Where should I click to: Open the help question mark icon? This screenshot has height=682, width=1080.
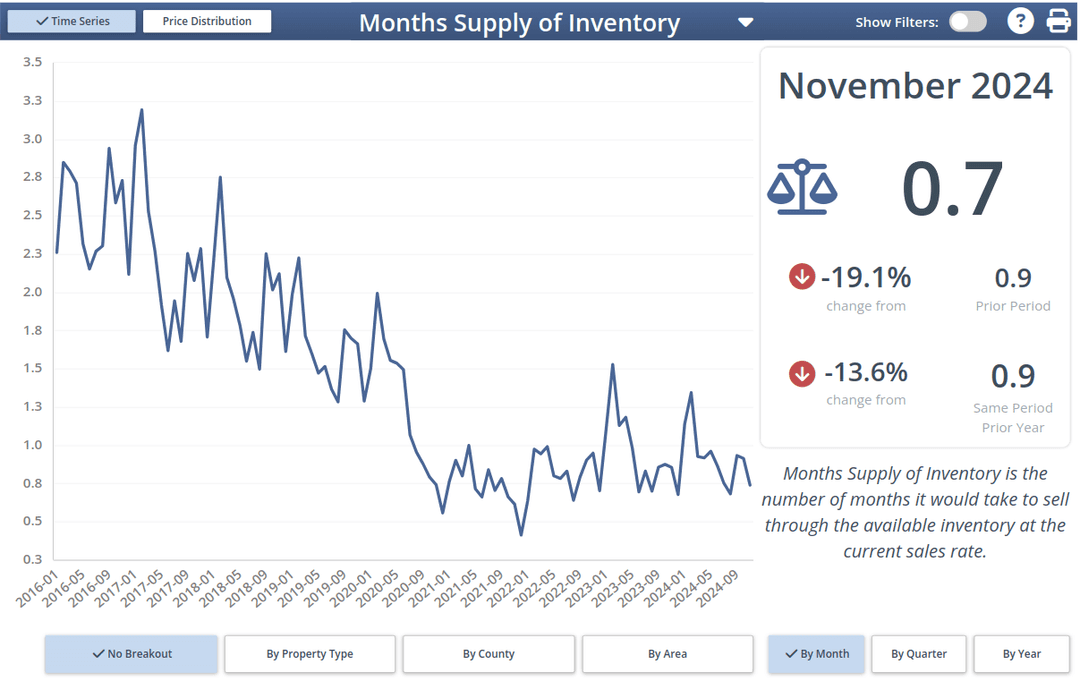pos(1020,20)
